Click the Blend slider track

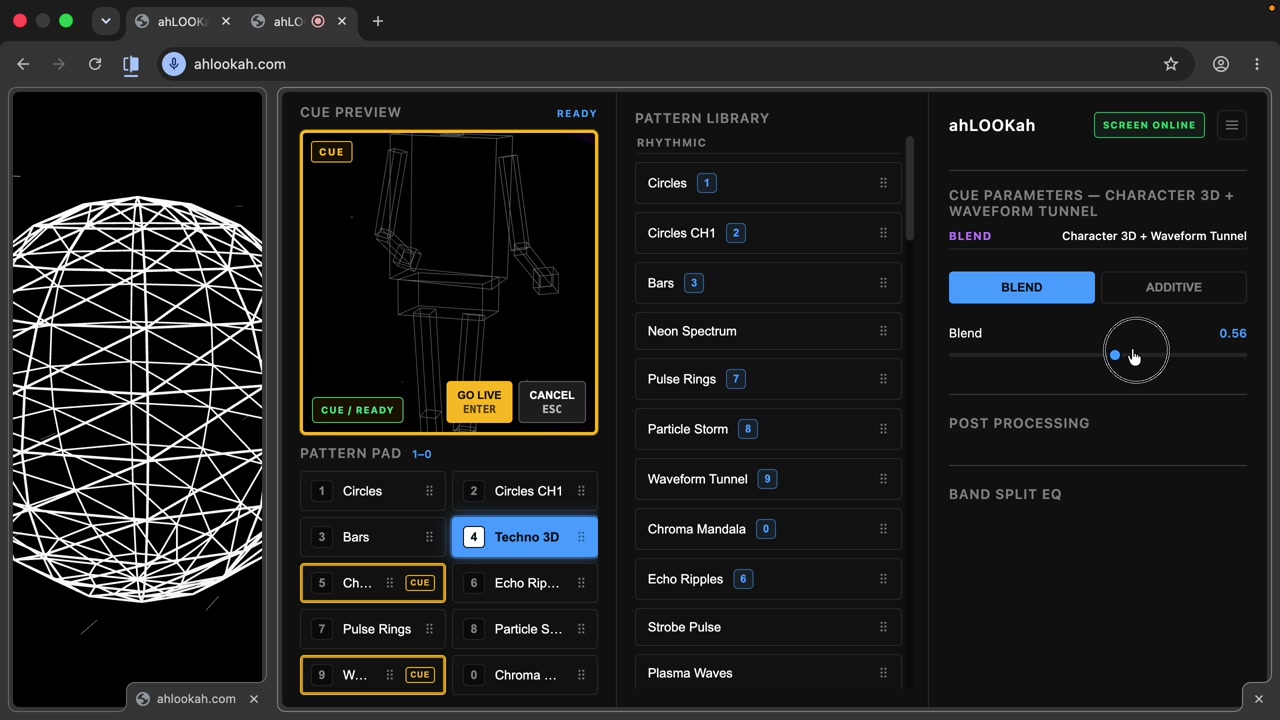pos(1098,355)
